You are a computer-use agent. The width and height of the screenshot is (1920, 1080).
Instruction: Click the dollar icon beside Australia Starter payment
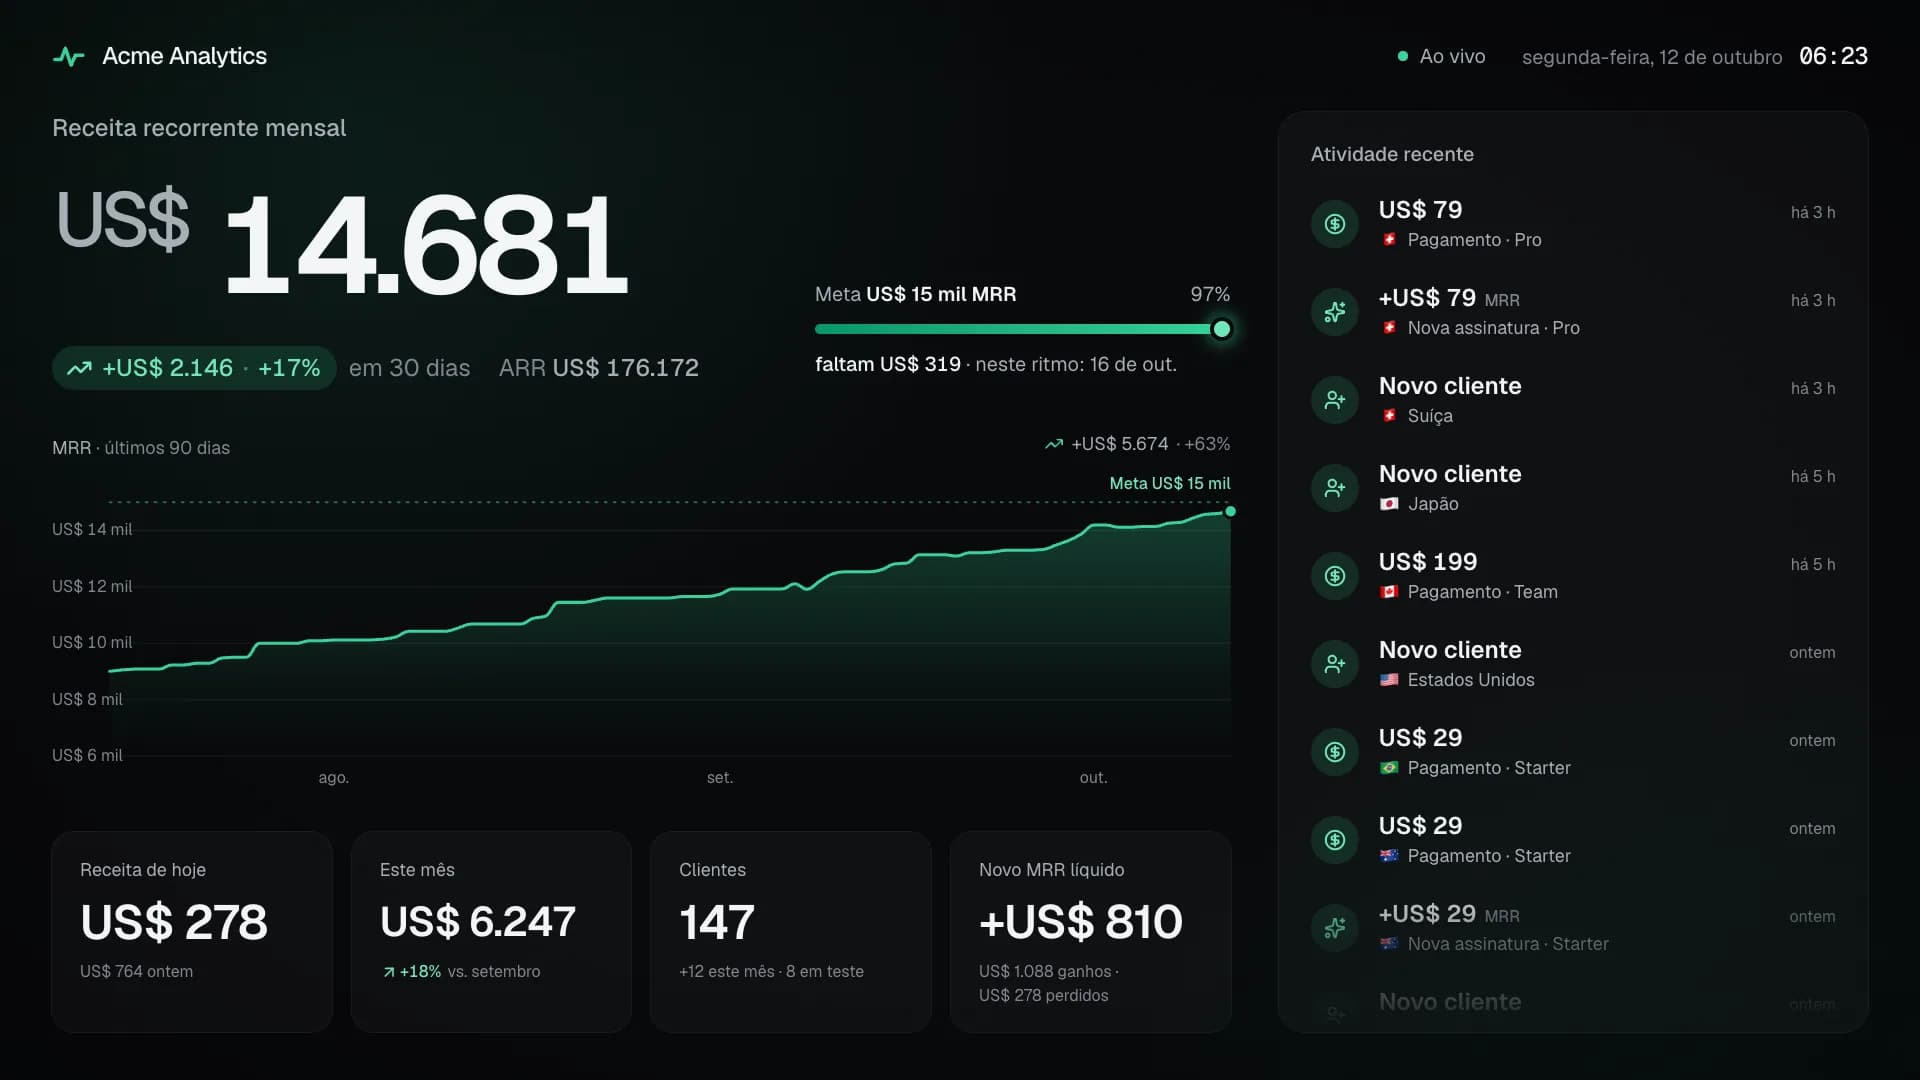1335,840
